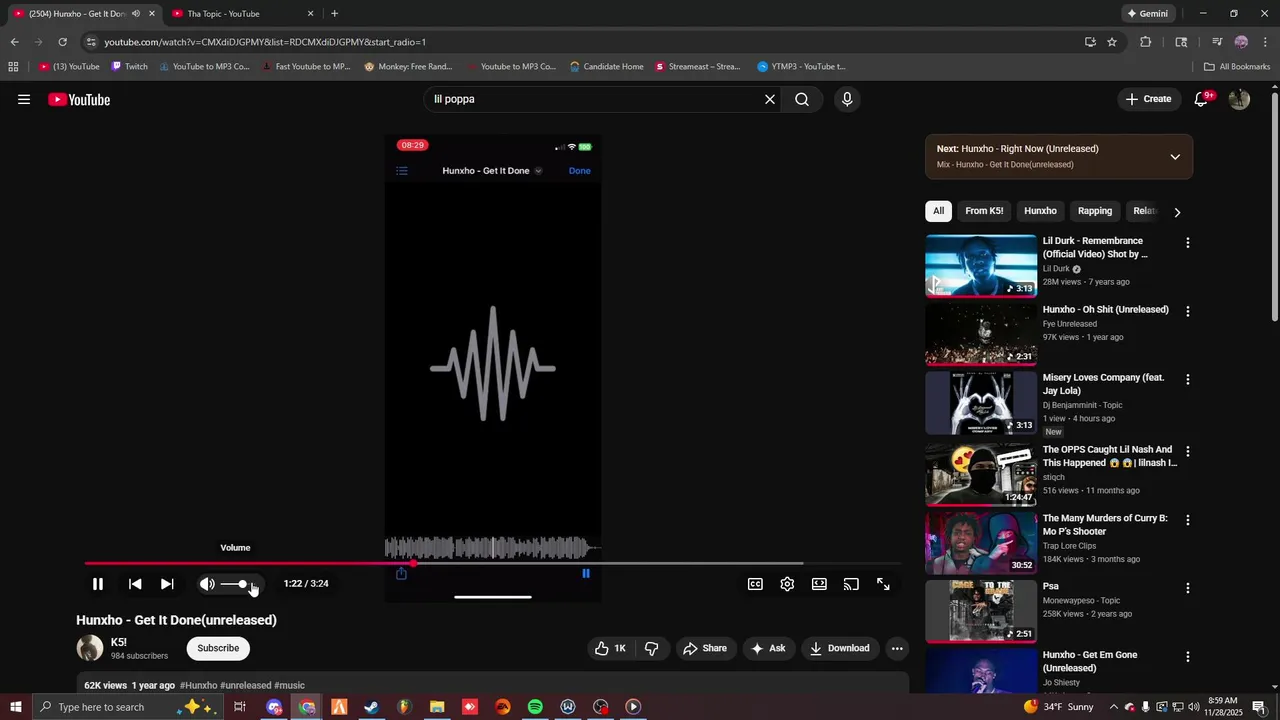
Task: Skip to next video
Action: (167, 584)
